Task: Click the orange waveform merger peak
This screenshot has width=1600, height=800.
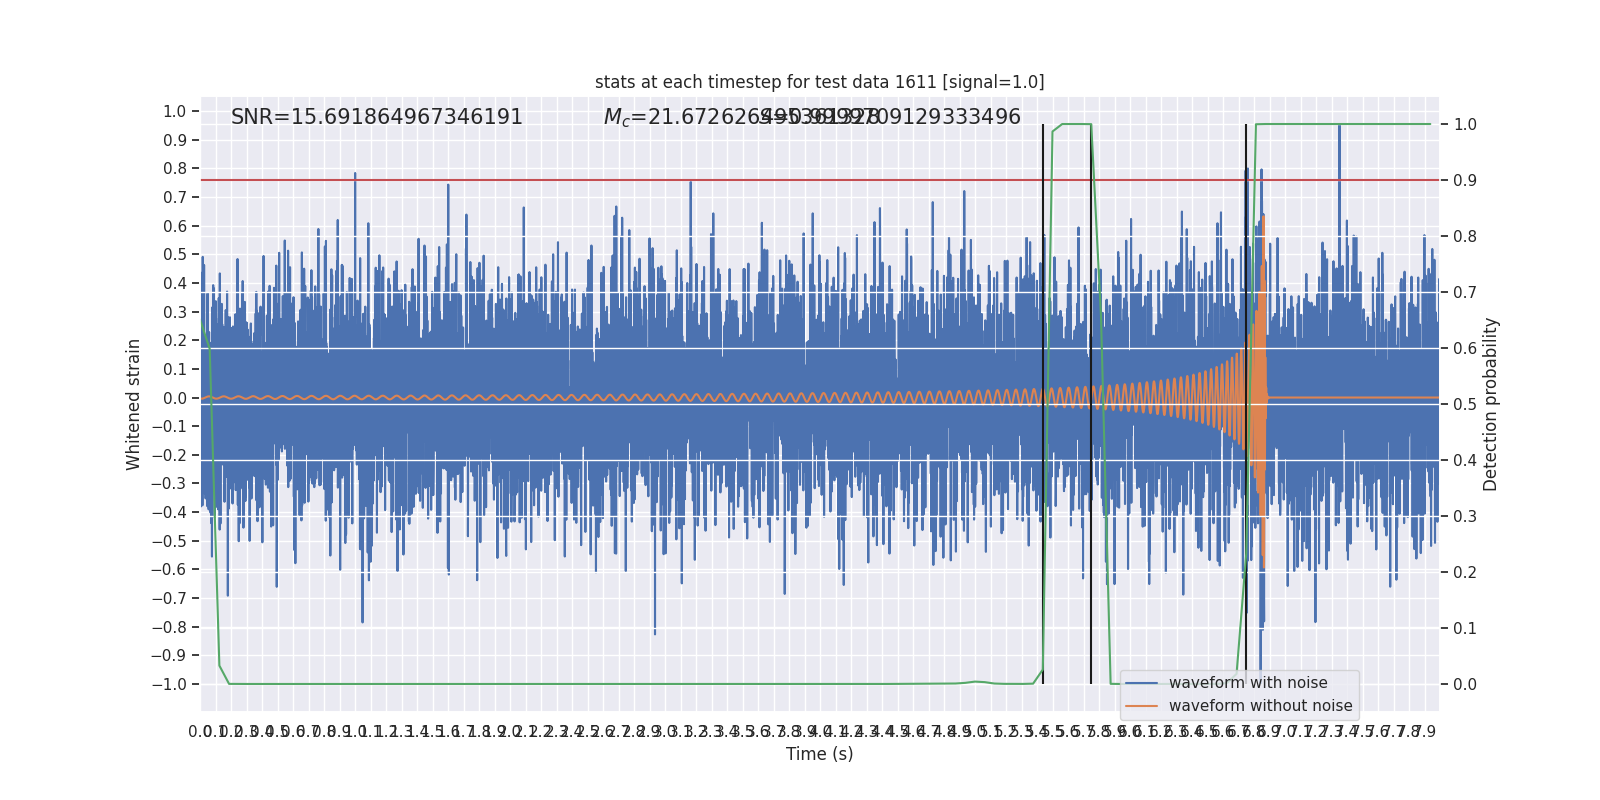Action: pyautogui.click(x=1263, y=216)
